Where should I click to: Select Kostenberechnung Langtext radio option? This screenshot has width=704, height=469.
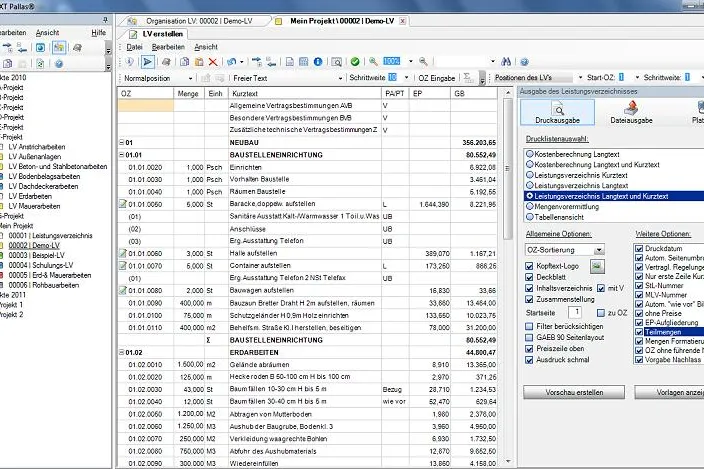tap(530, 154)
